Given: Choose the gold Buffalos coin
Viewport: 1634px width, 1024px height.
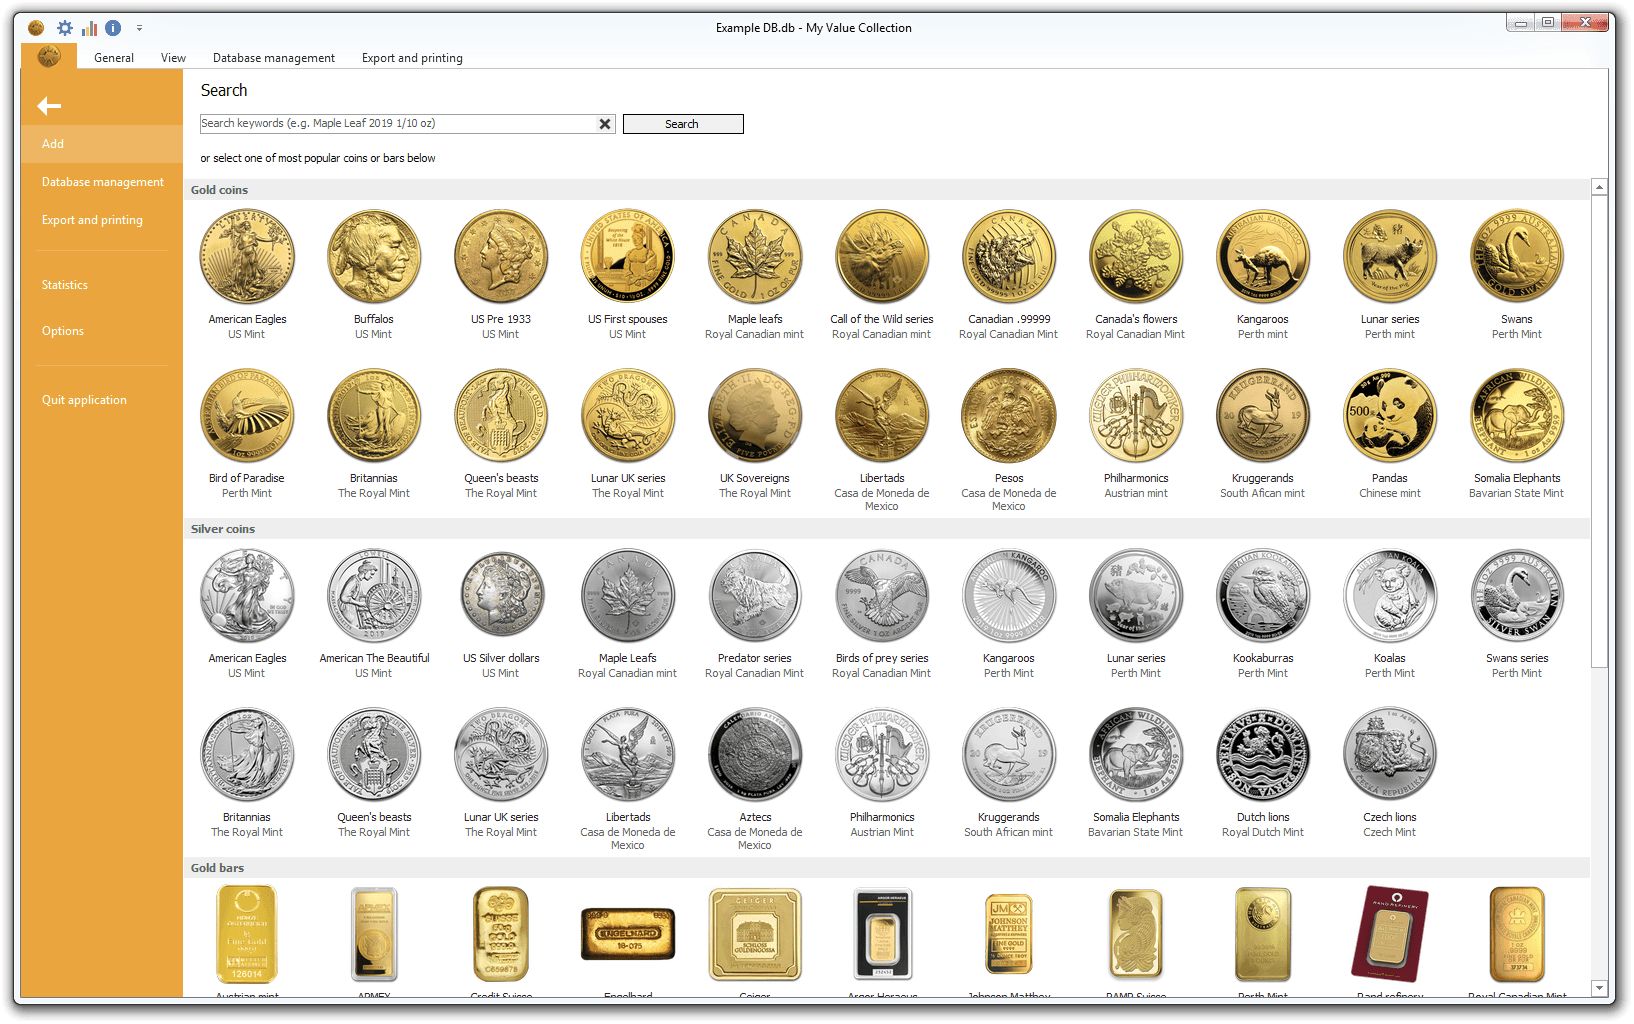Looking at the screenshot, I should pyautogui.click(x=374, y=257).
